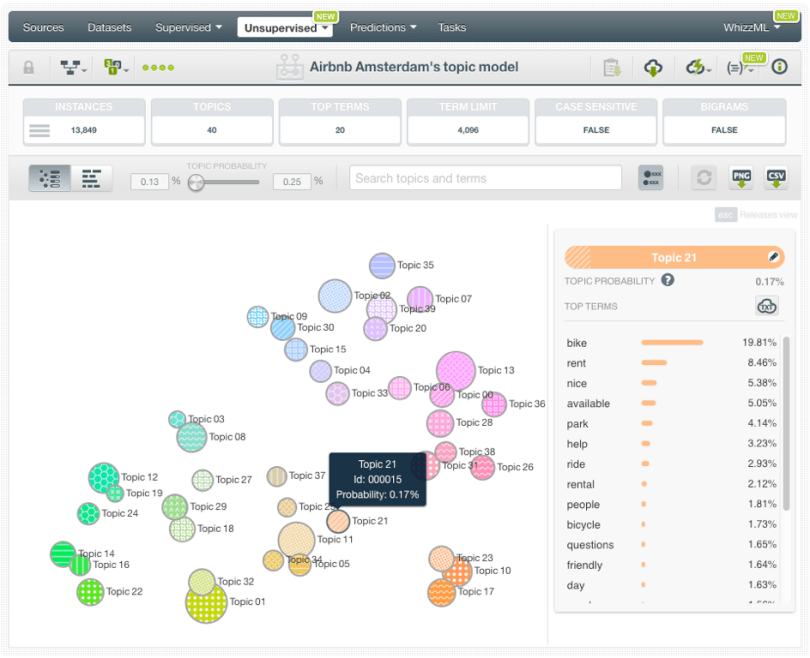Screen dimensions: 810x658
Task: Toggle the topic labels display button
Action: pyautogui.click(x=651, y=178)
